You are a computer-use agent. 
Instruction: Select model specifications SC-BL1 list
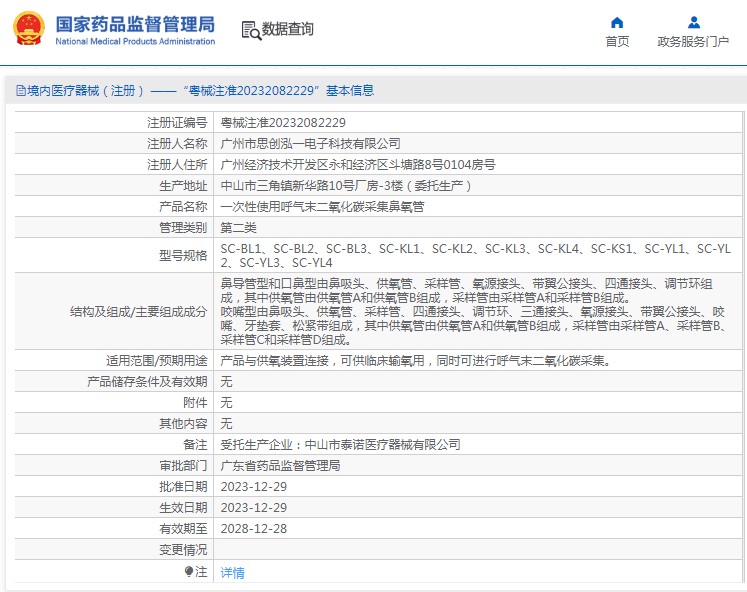point(475,256)
